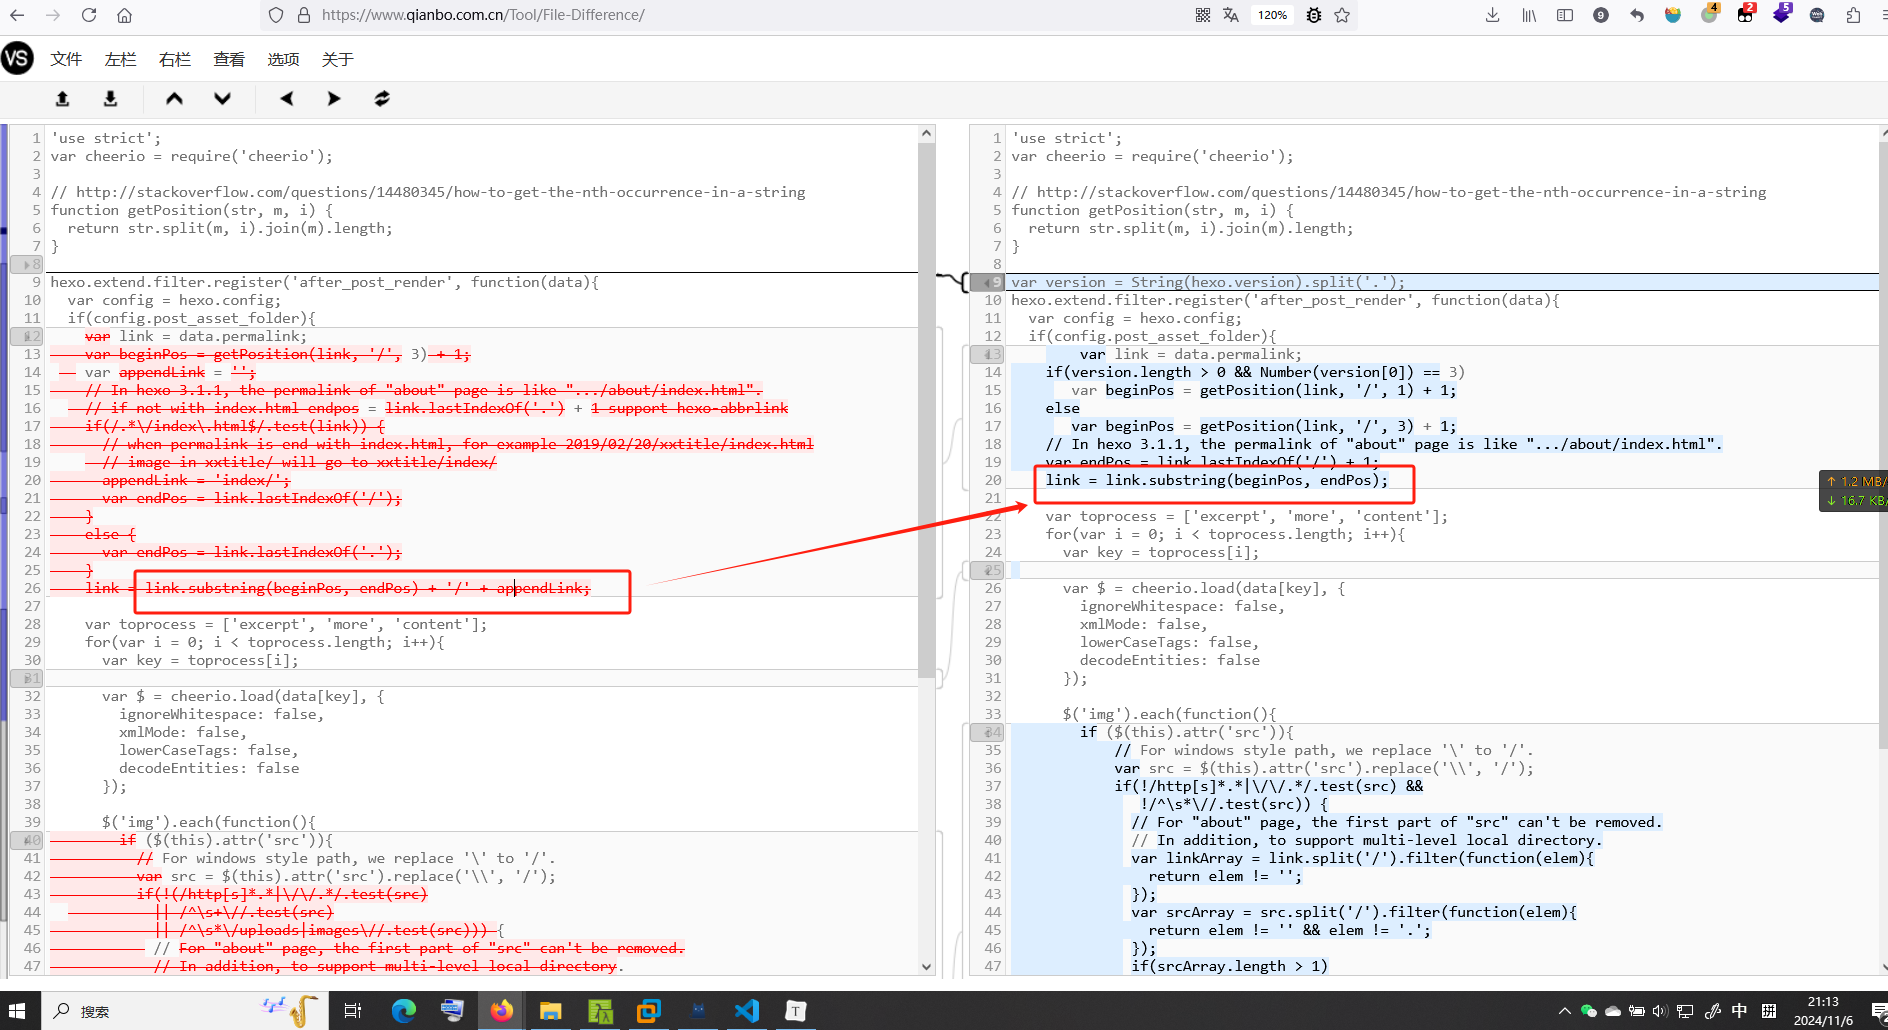Jump to next difference with down chevron
1888x1030 pixels.
coord(222,99)
